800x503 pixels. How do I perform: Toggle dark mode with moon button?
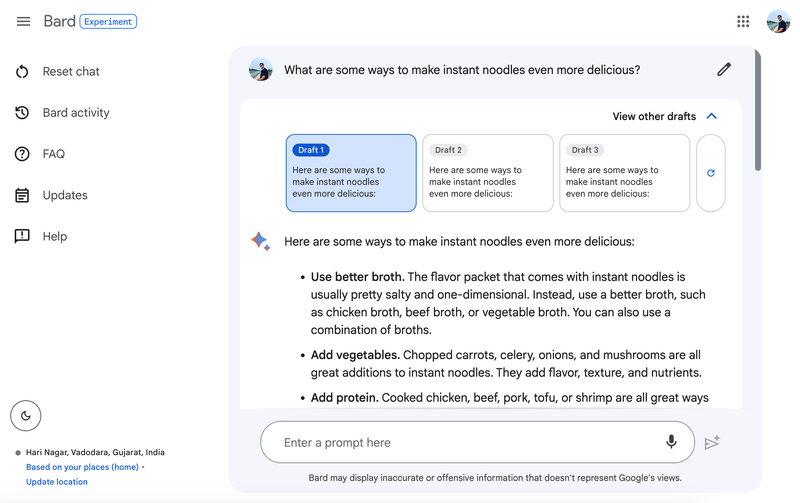click(x=26, y=416)
